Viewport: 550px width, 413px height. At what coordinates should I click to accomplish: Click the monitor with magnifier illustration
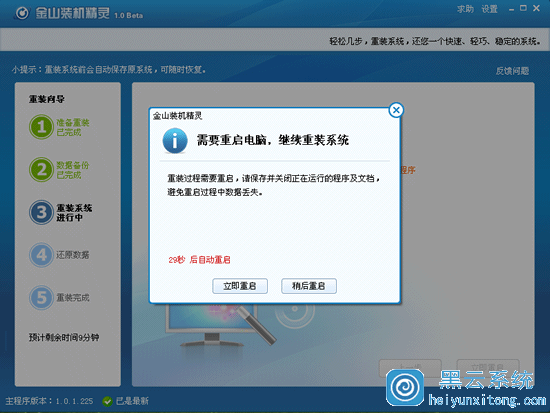221,325
